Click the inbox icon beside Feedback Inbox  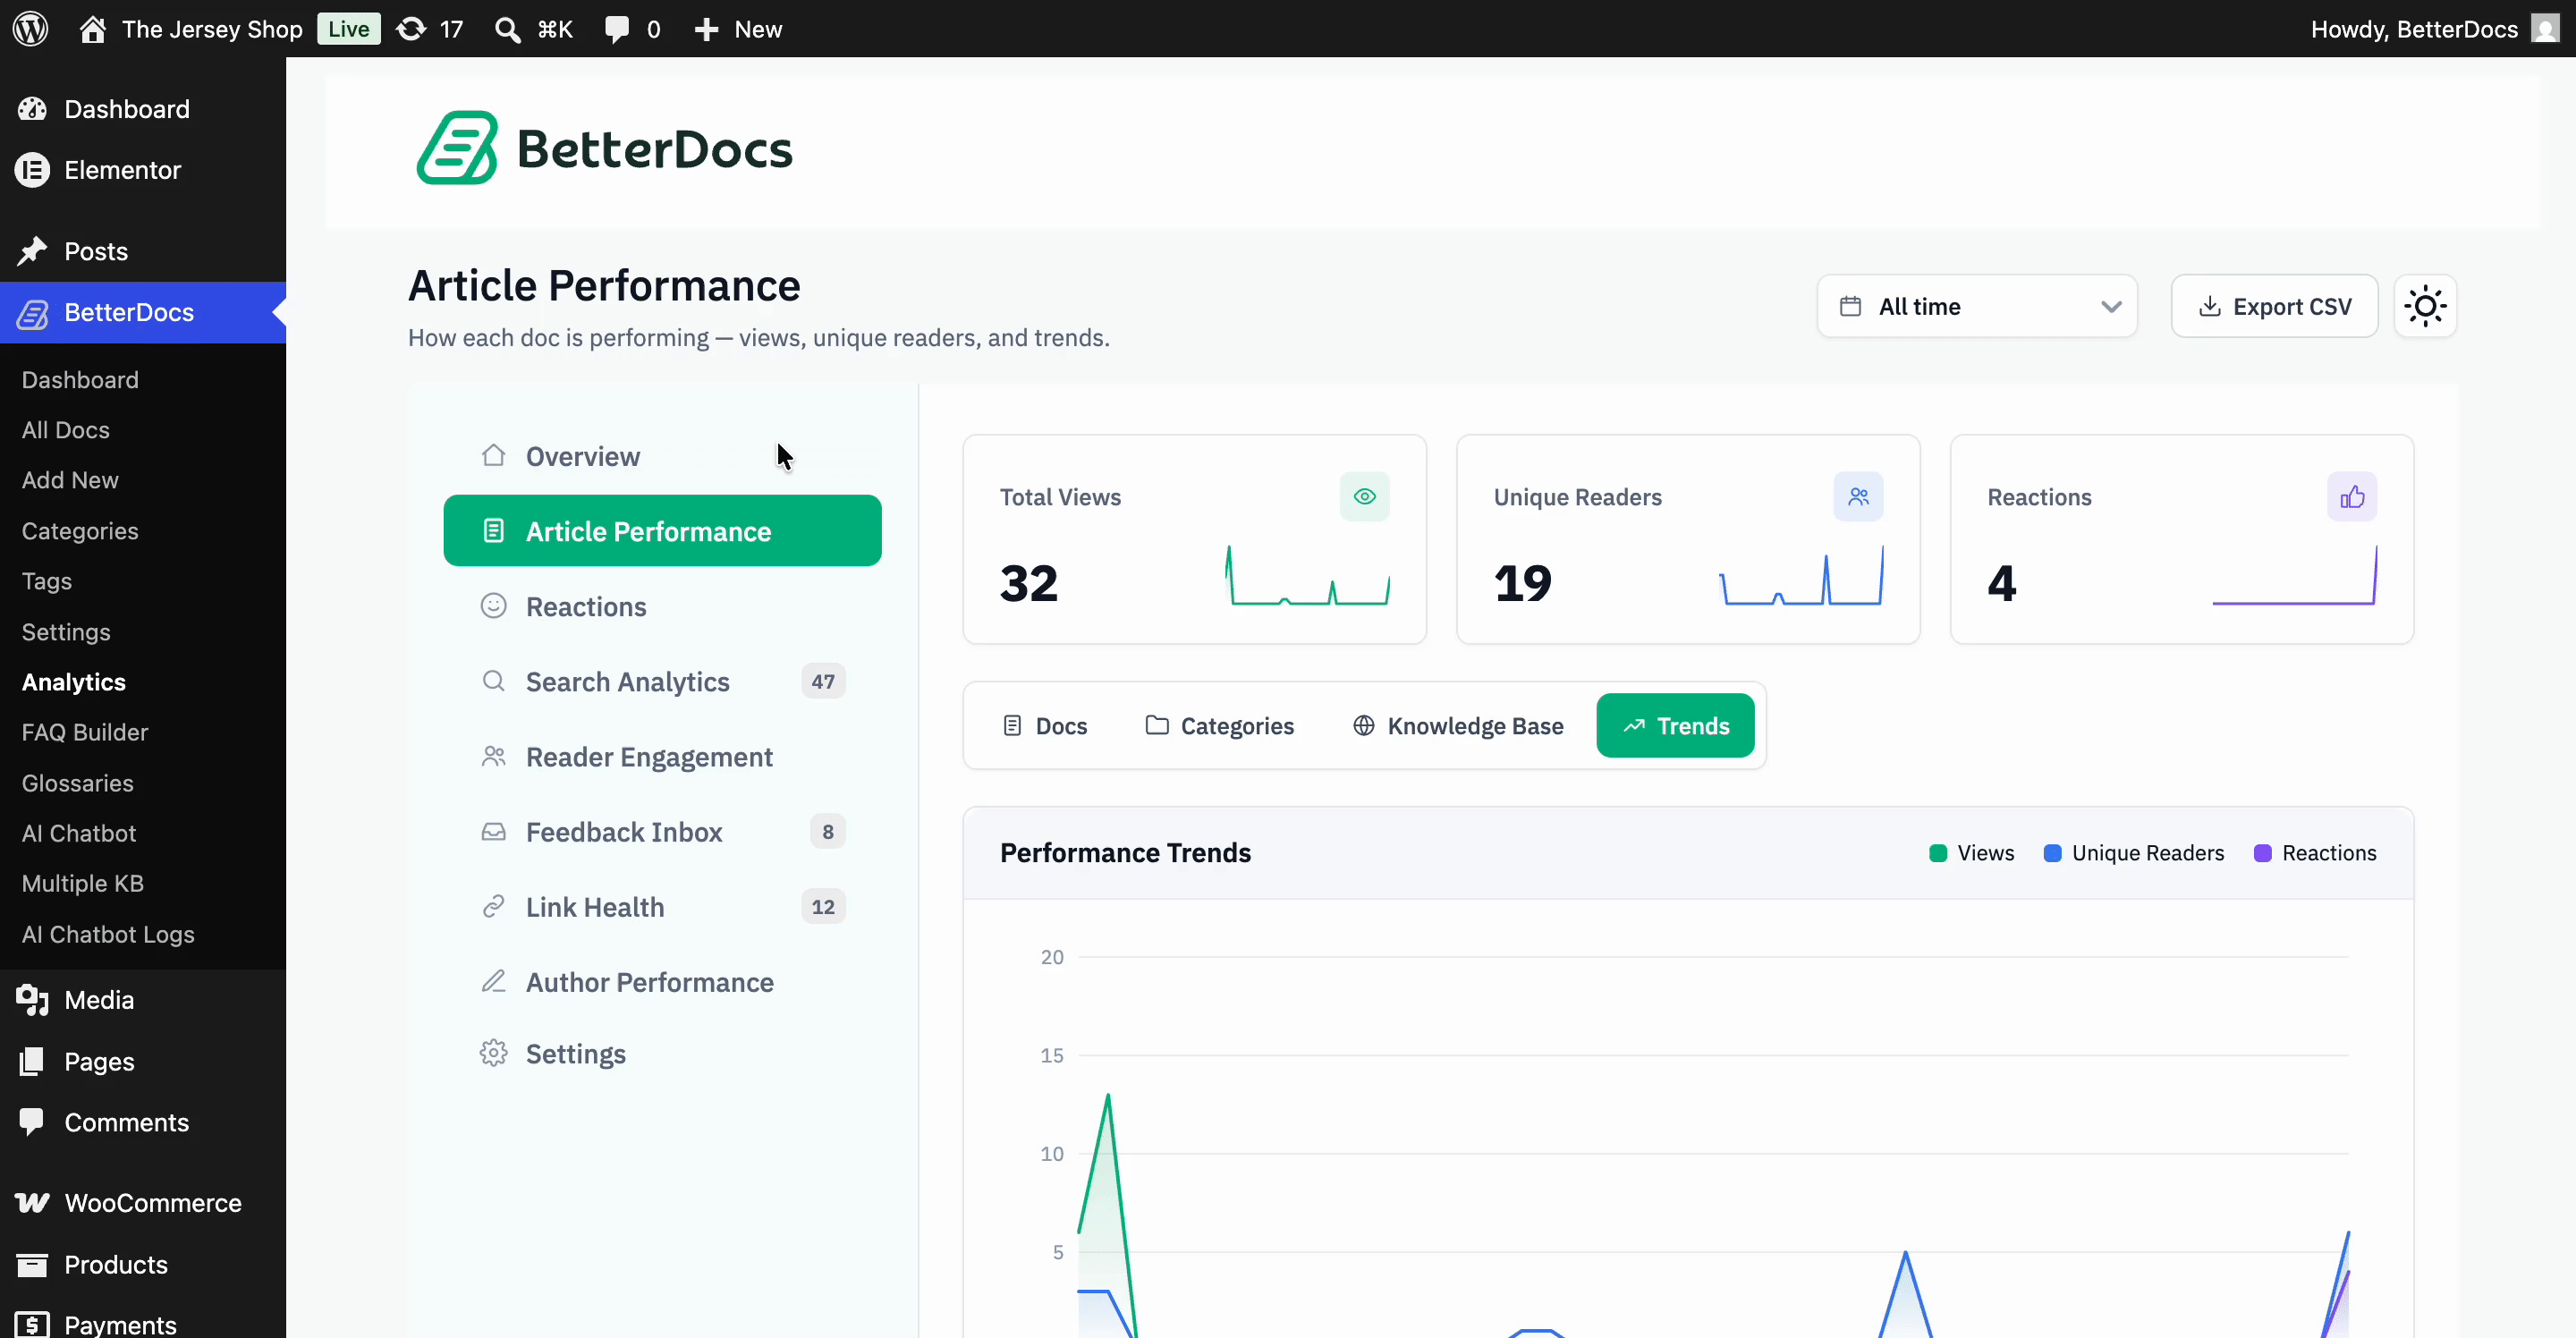(493, 831)
